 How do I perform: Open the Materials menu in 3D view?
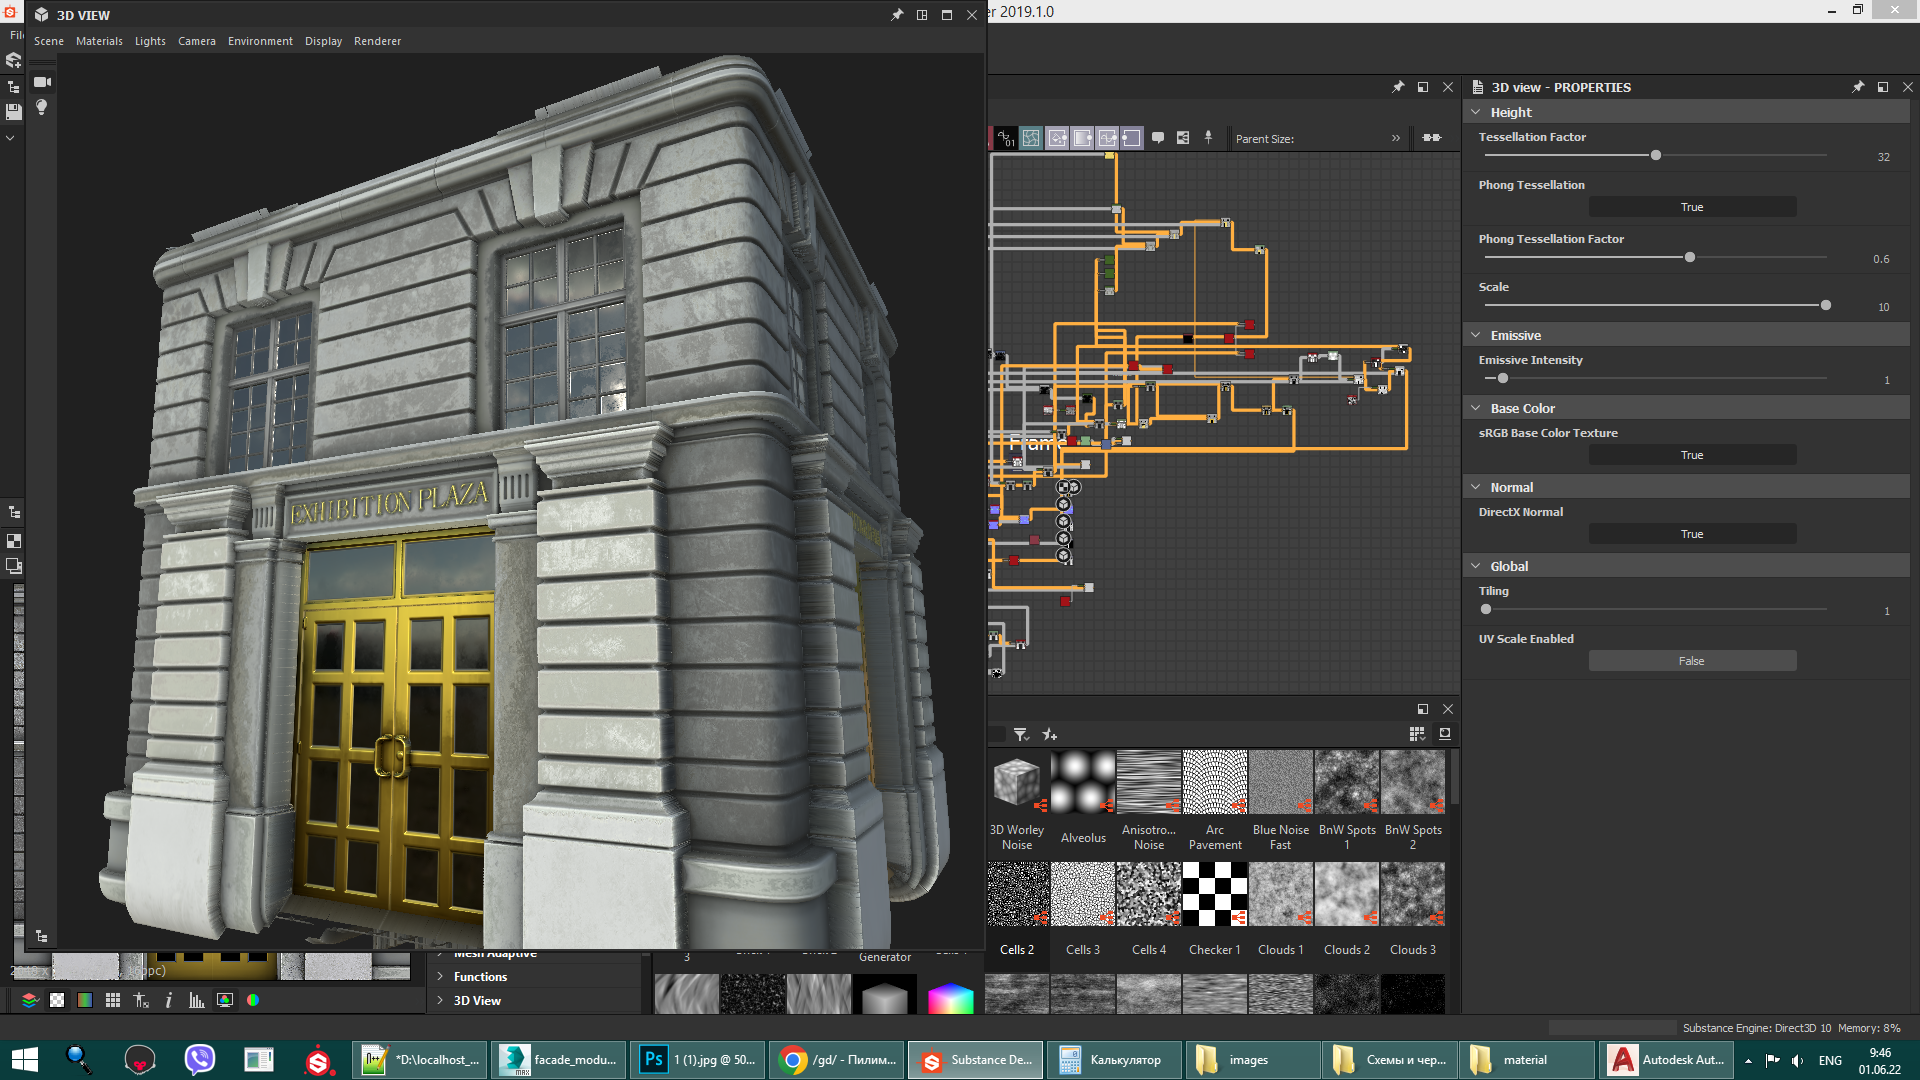pos(99,41)
